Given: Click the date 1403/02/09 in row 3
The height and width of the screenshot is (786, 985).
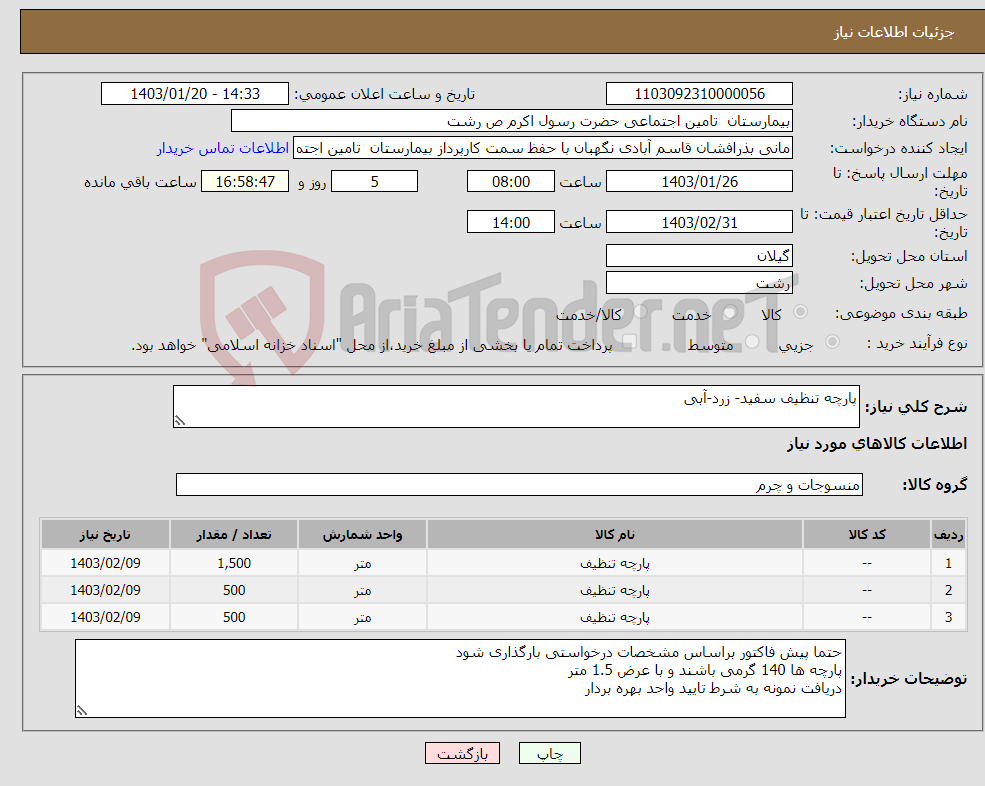Looking at the screenshot, I should pyautogui.click(x=106, y=618).
